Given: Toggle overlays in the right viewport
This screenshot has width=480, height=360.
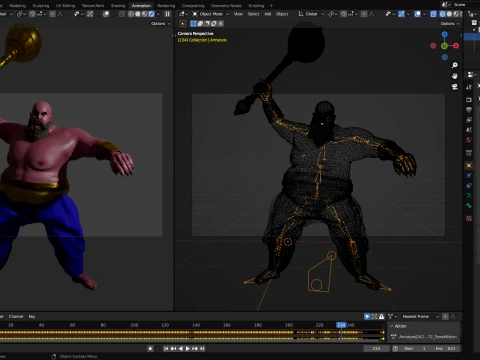Looking at the screenshot, I should click(x=417, y=14).
